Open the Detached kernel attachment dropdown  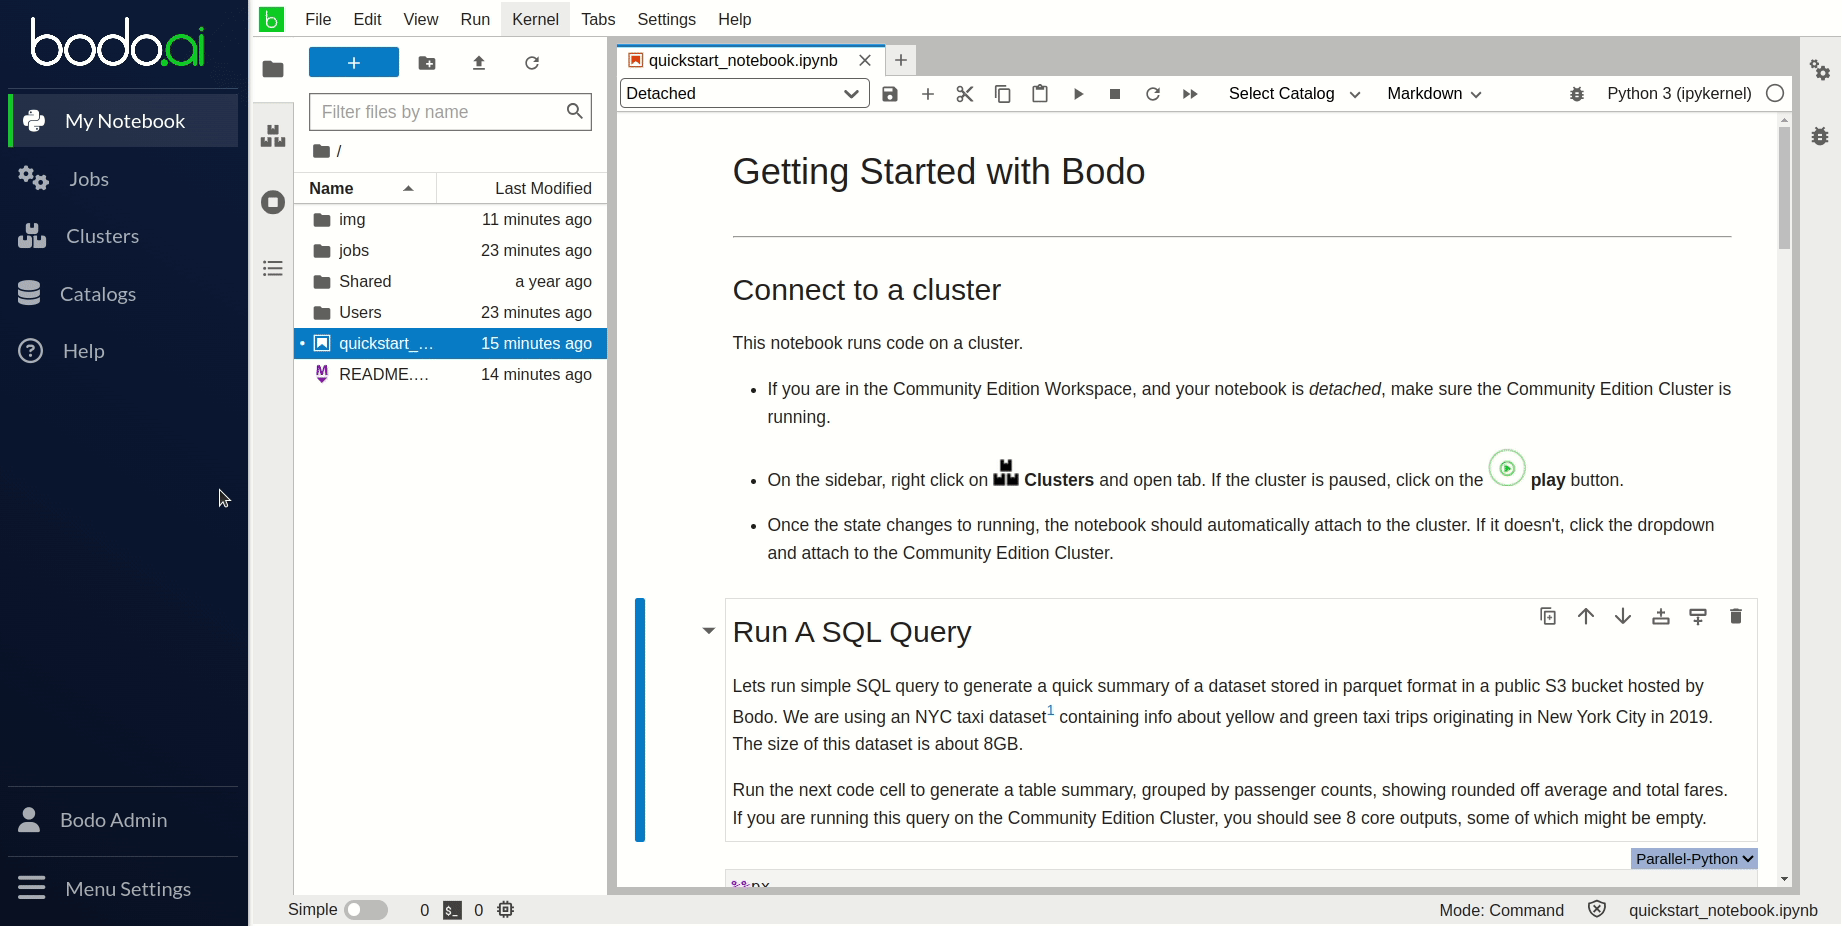coord(743,93)
